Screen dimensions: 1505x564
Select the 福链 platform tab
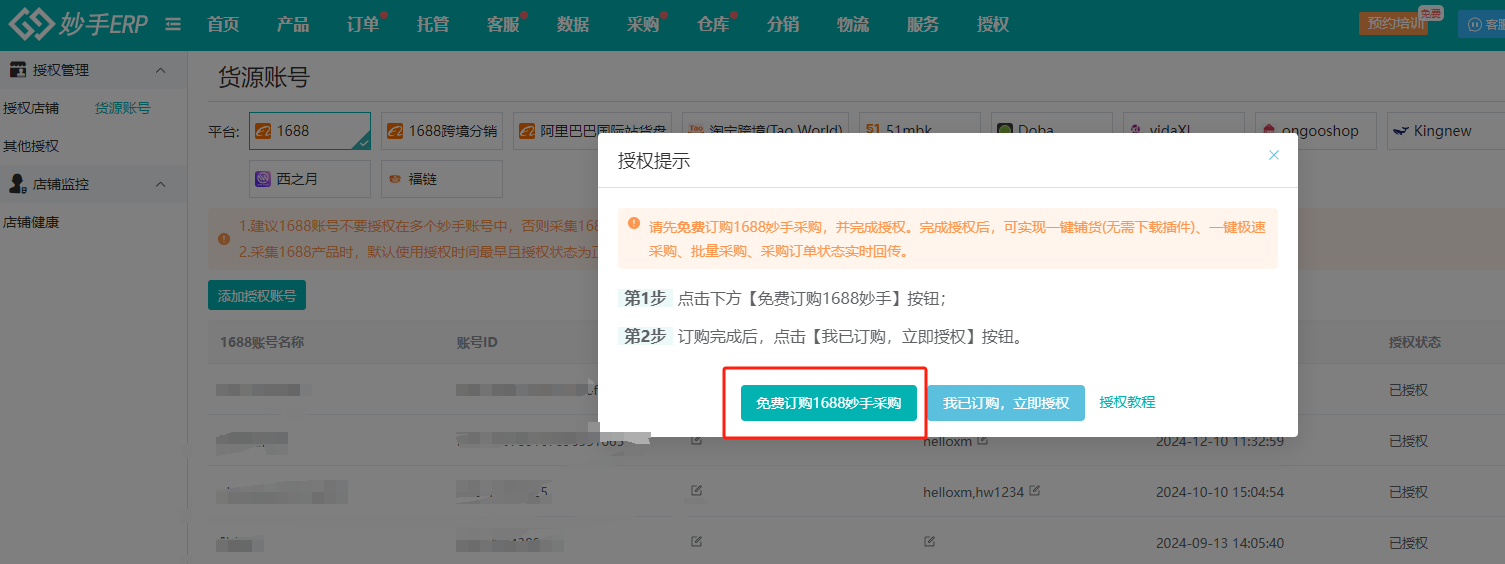tap(442, 179)
